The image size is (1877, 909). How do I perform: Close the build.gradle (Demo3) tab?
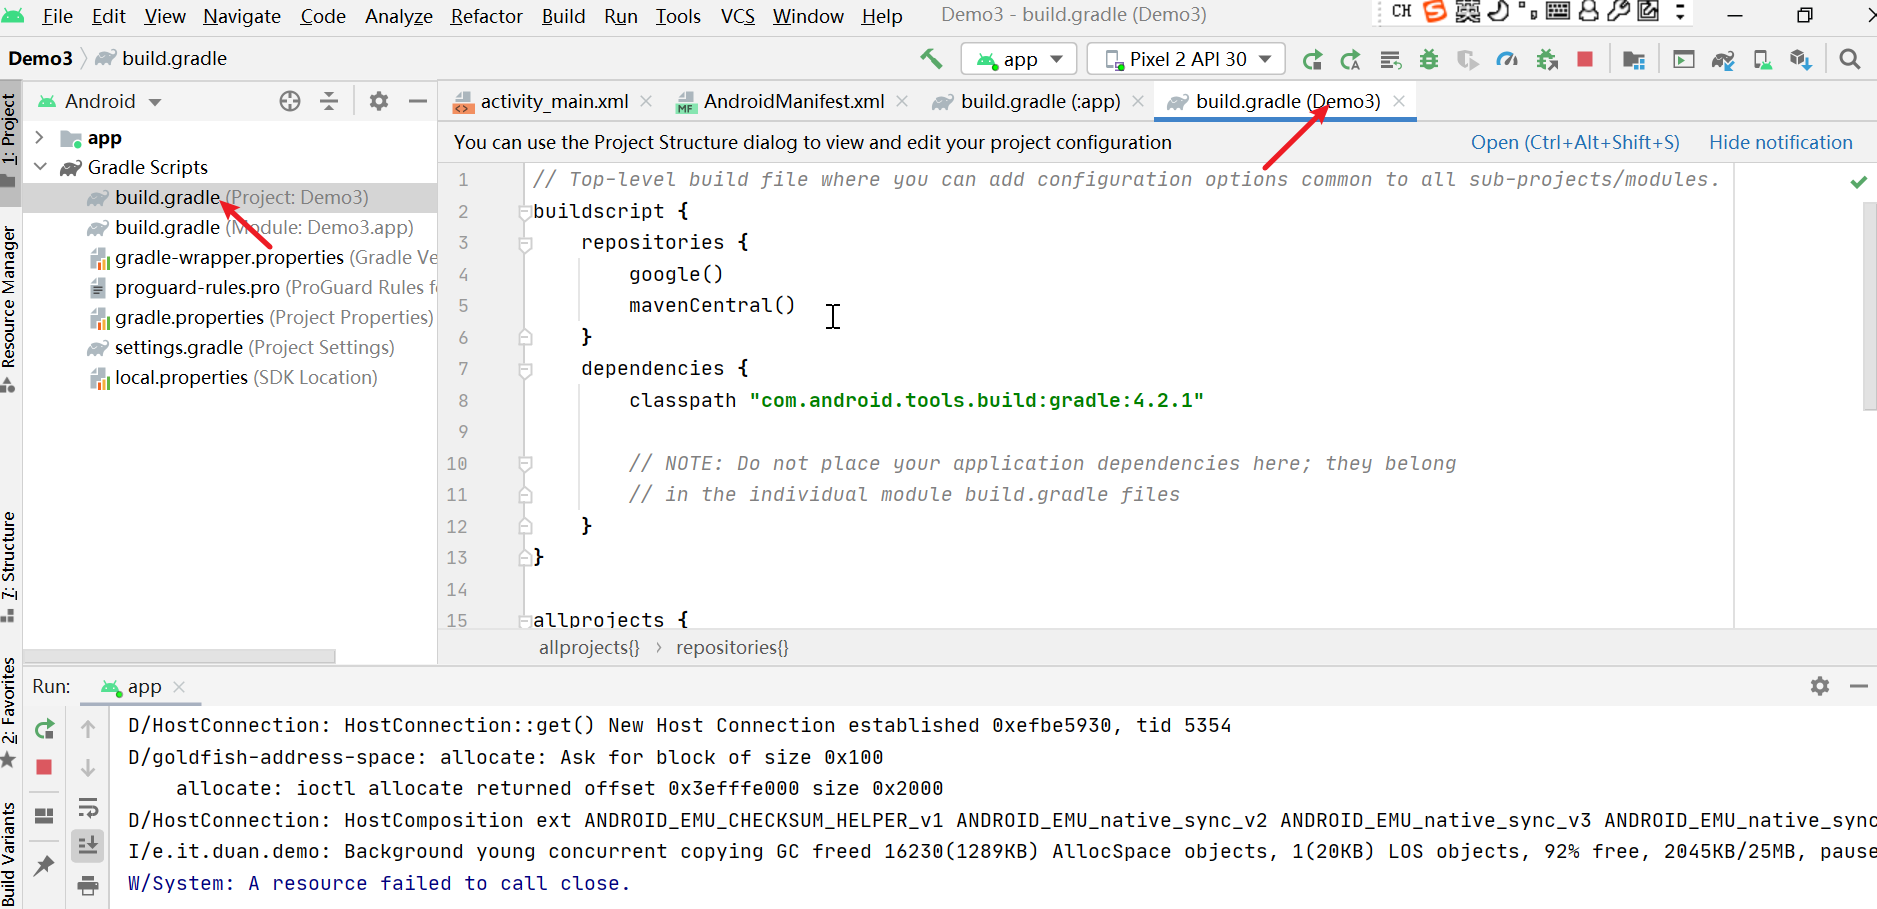[1399, 101]
